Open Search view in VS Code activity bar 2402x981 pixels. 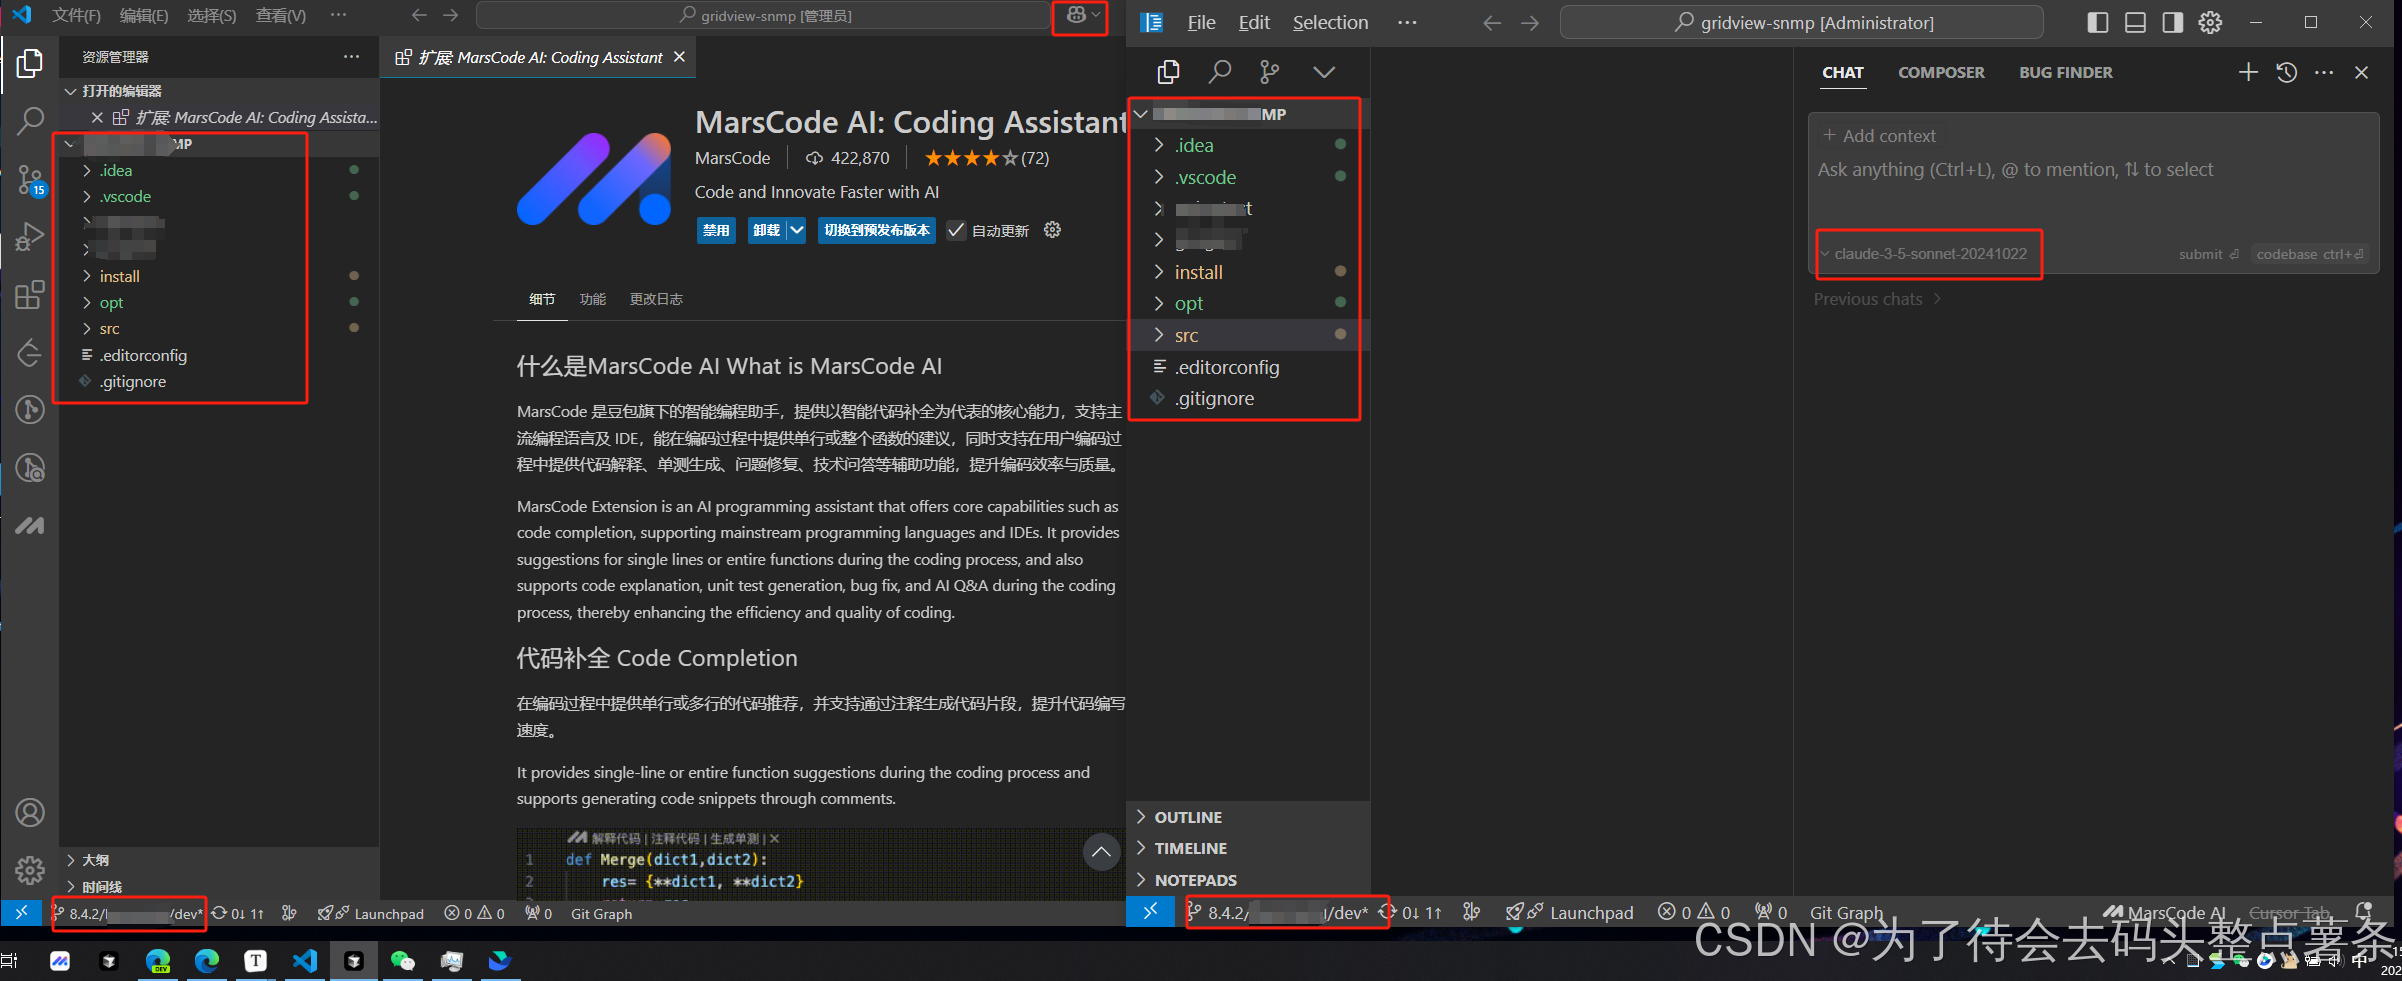point(30,121)
